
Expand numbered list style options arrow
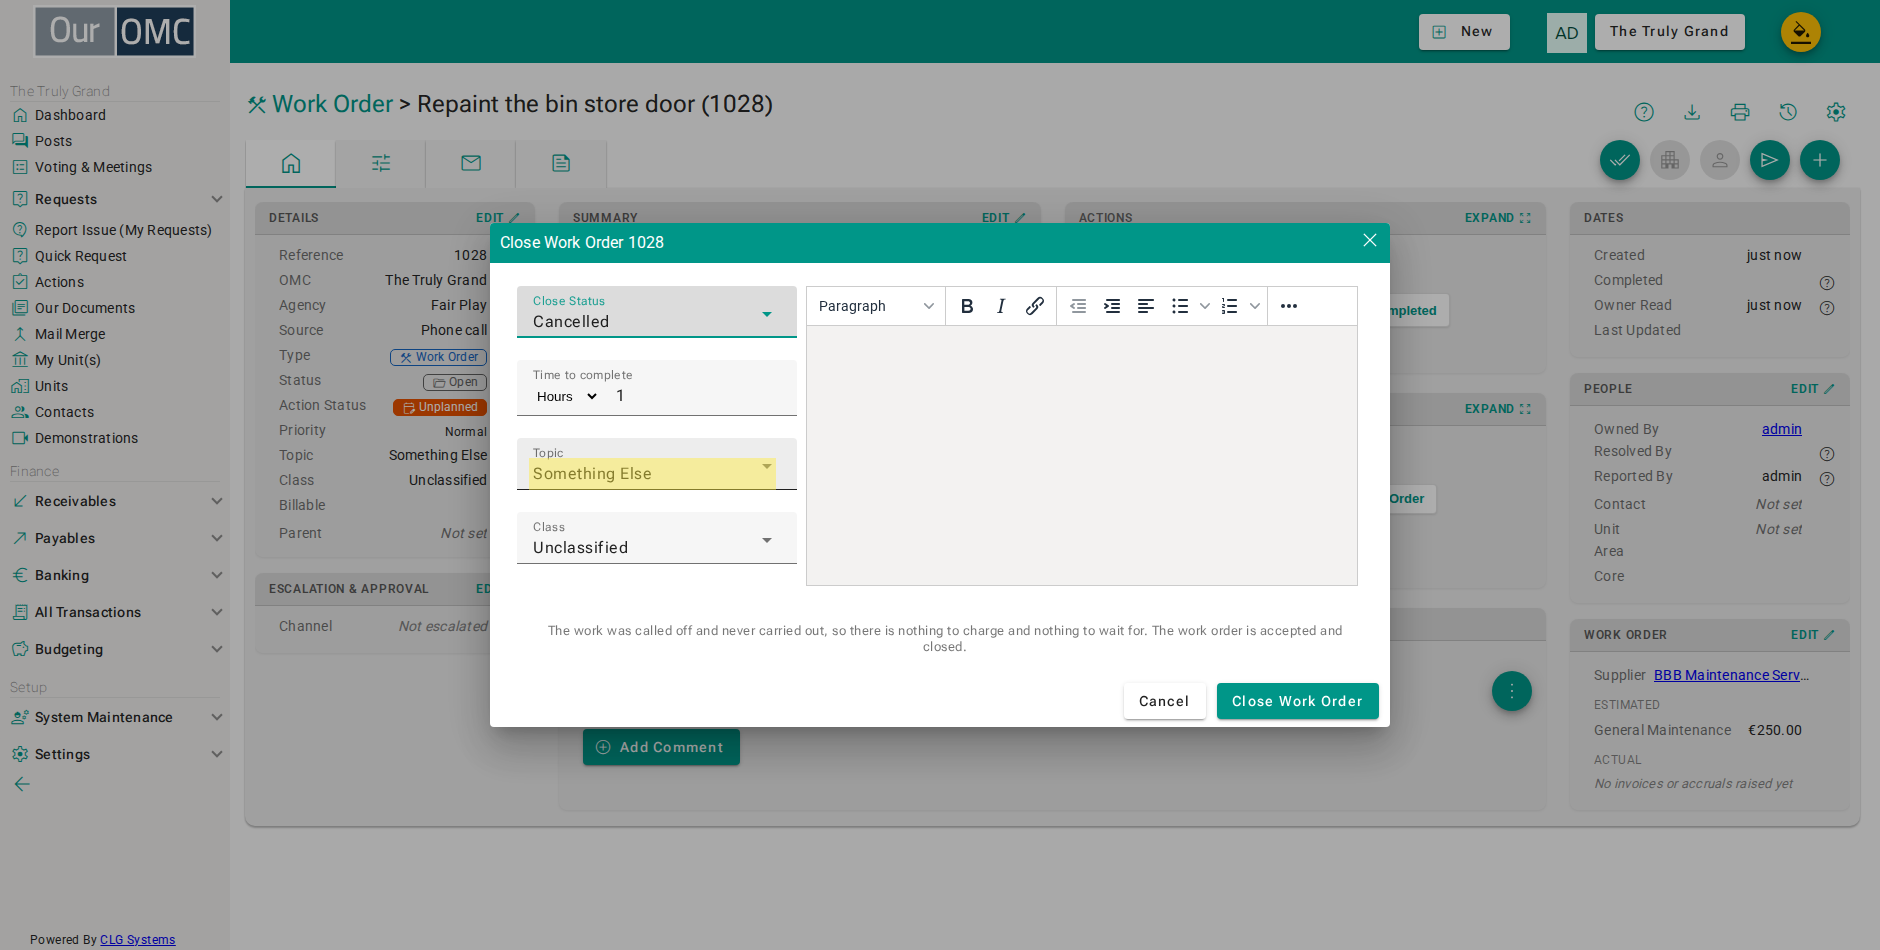1255,306
